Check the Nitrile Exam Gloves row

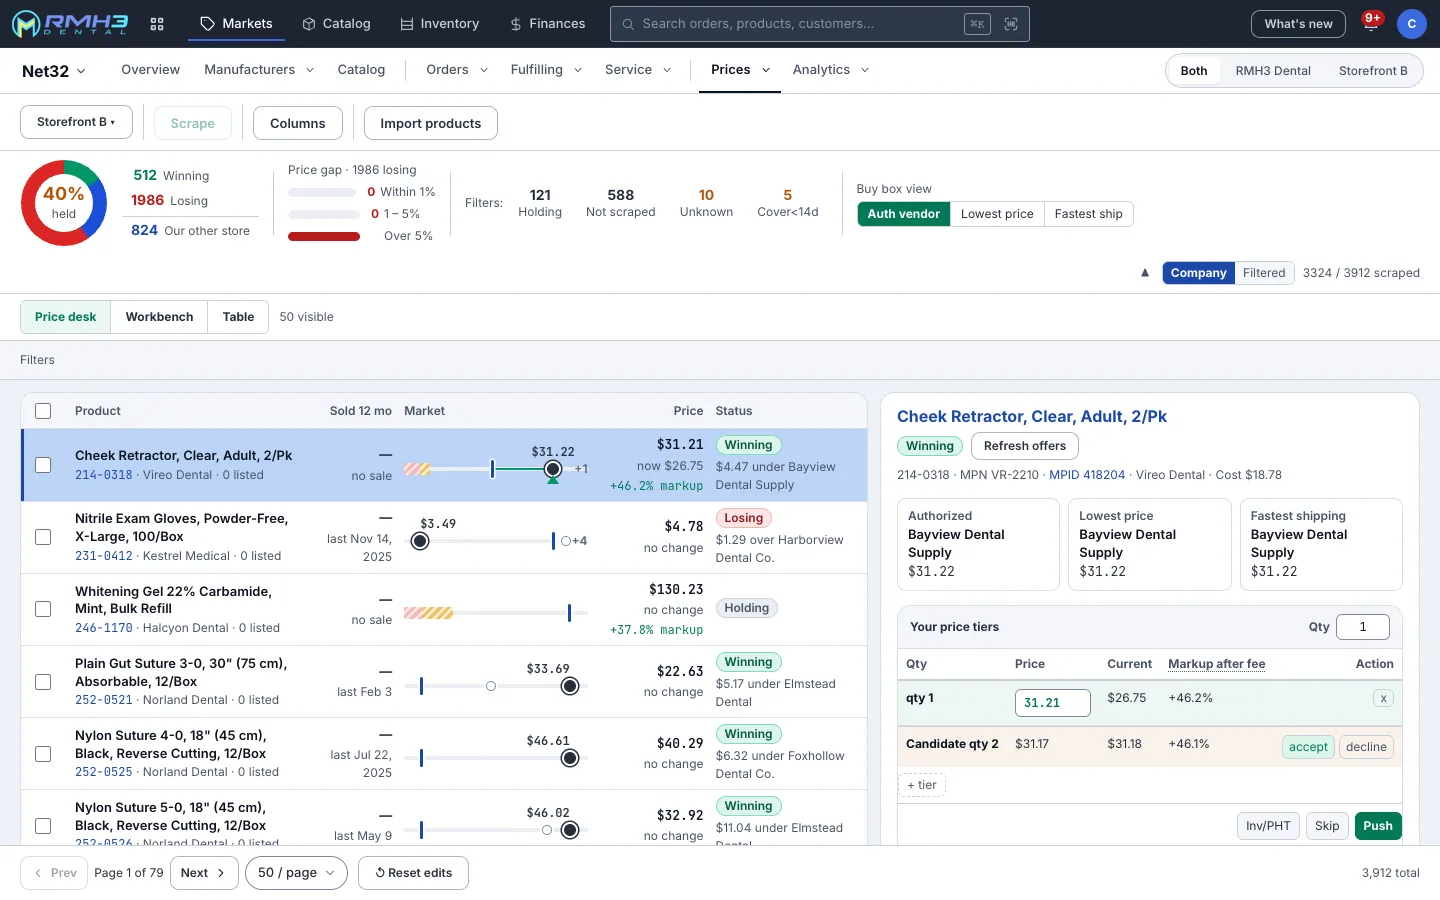[x=43, y=537]
